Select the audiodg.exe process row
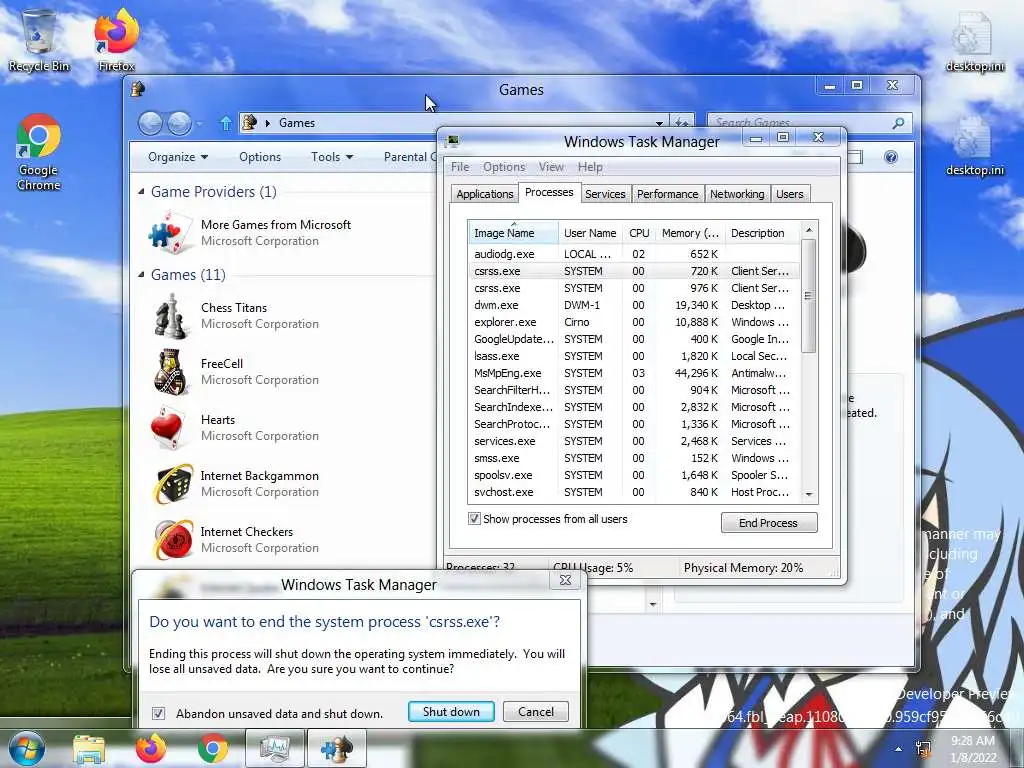The image size is (1024, 768). 633,254
